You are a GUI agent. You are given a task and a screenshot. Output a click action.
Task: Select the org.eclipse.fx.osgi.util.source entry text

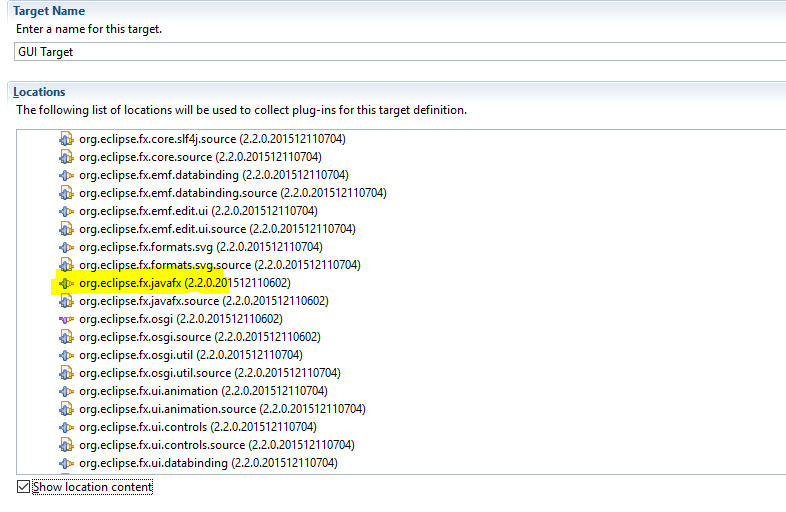point(210,373)
